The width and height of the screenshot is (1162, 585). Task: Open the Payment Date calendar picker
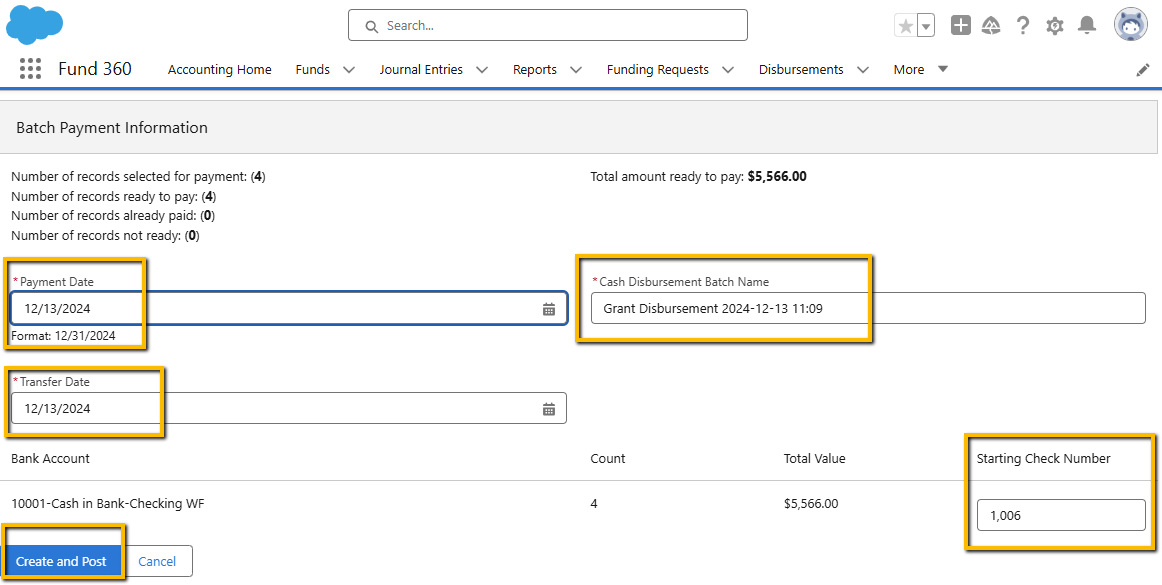[x=548, y=309]
